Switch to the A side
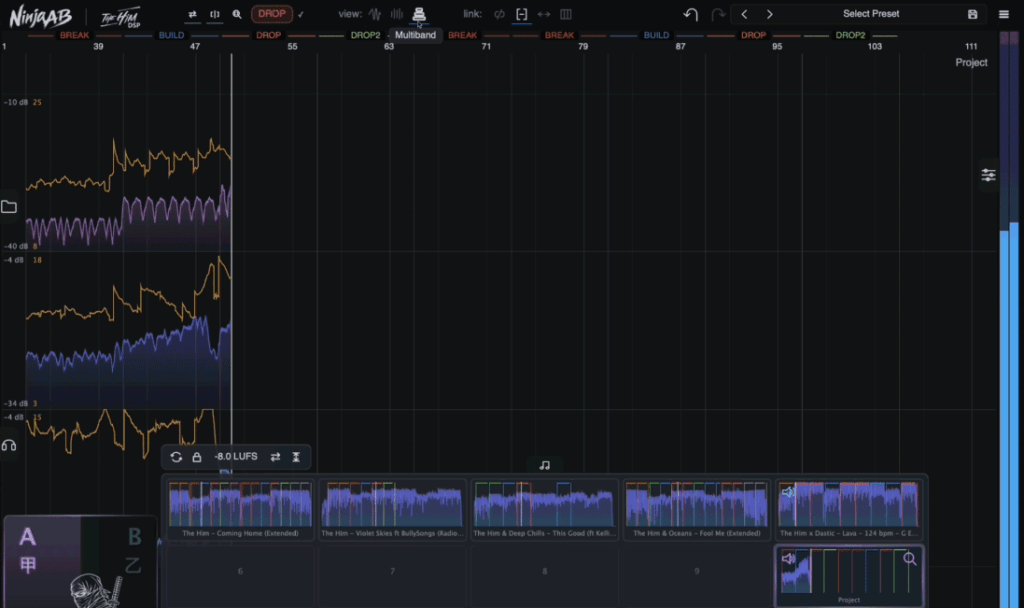 27,537
